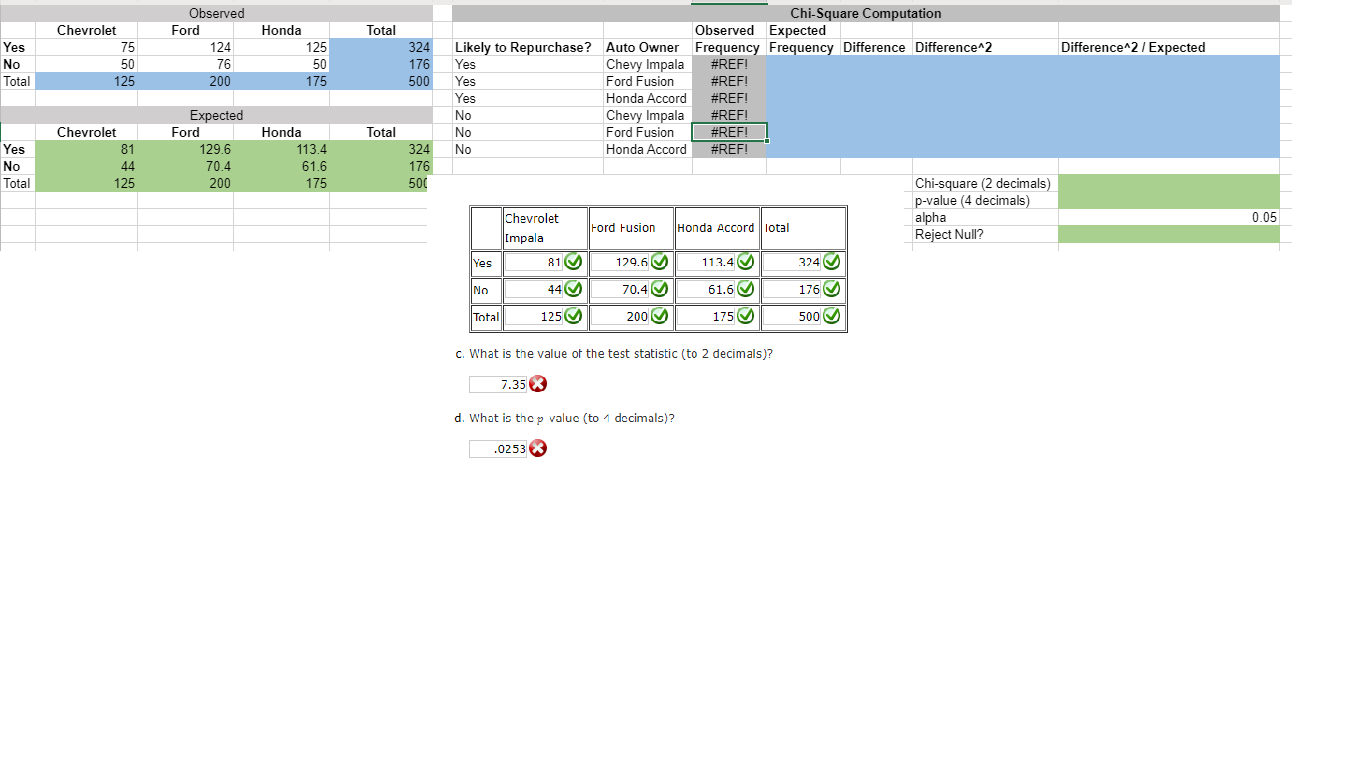Click the green checkmark next to 129.6 answer box
The image size is (1366, 768).
(660, 262)
